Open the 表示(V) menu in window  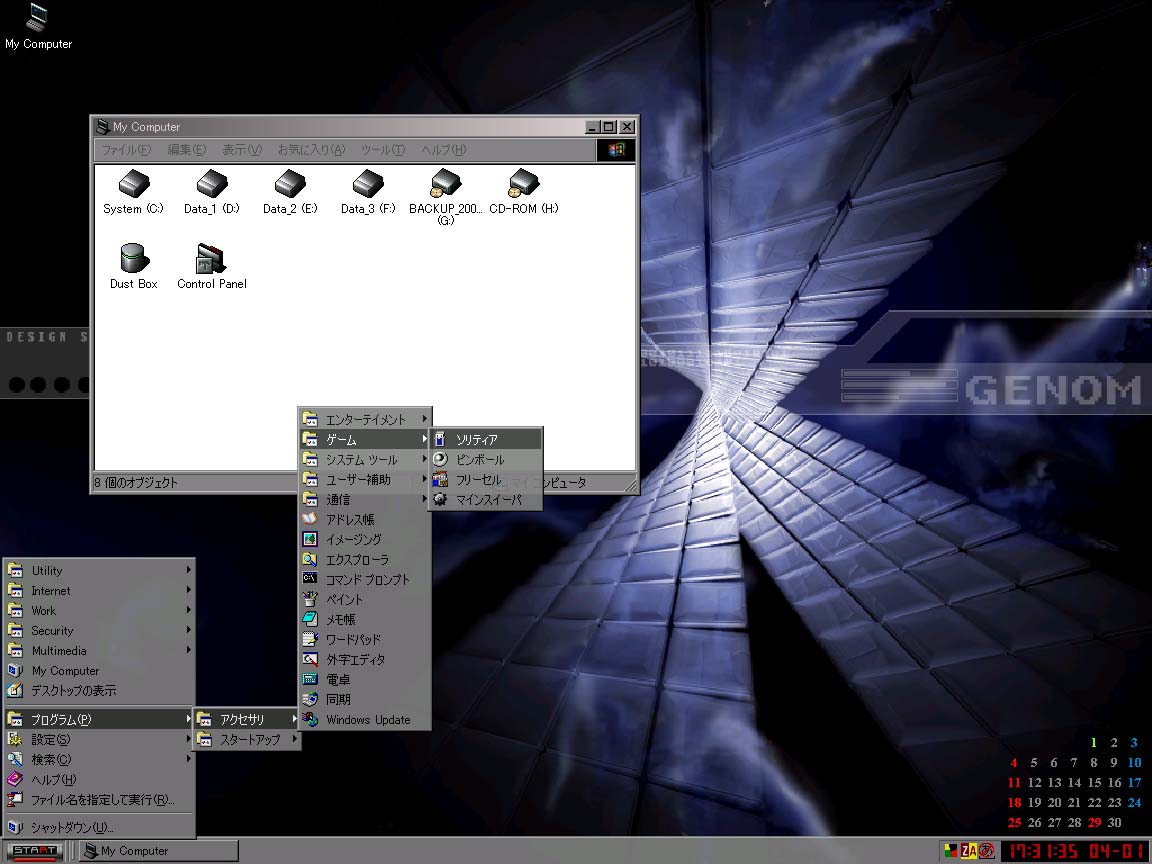point(241,150)
